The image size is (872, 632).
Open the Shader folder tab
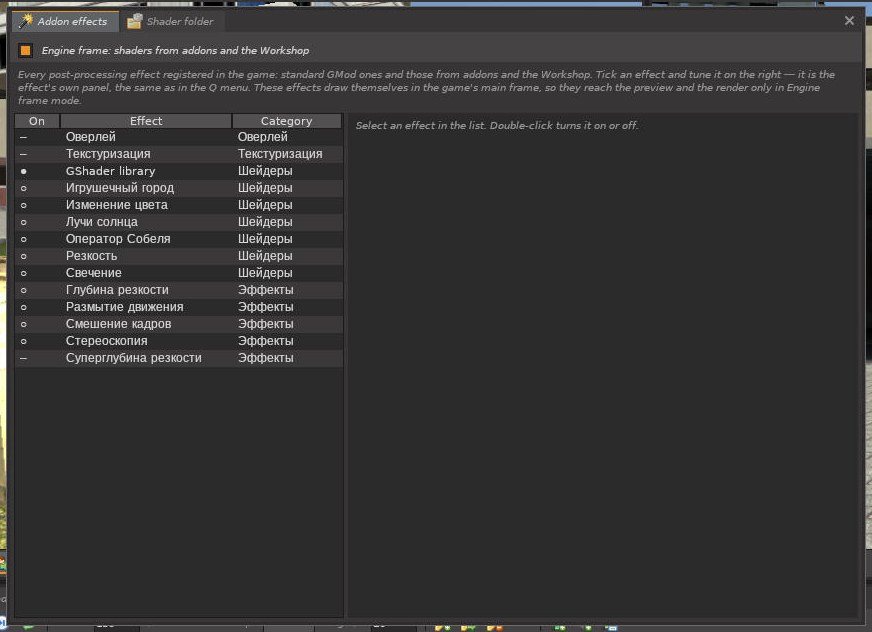171,22
